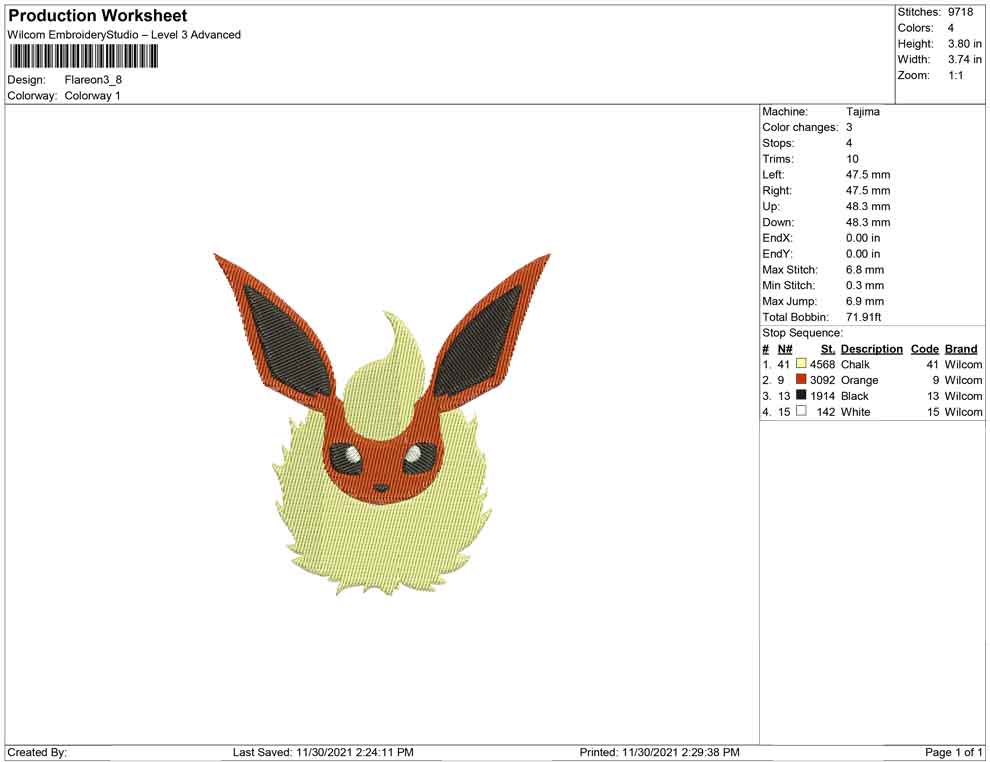The height and width of the screenshot is (762, 990).
Task: Click the Total Bobbin value 71.91ft
Action: point(866,317)
